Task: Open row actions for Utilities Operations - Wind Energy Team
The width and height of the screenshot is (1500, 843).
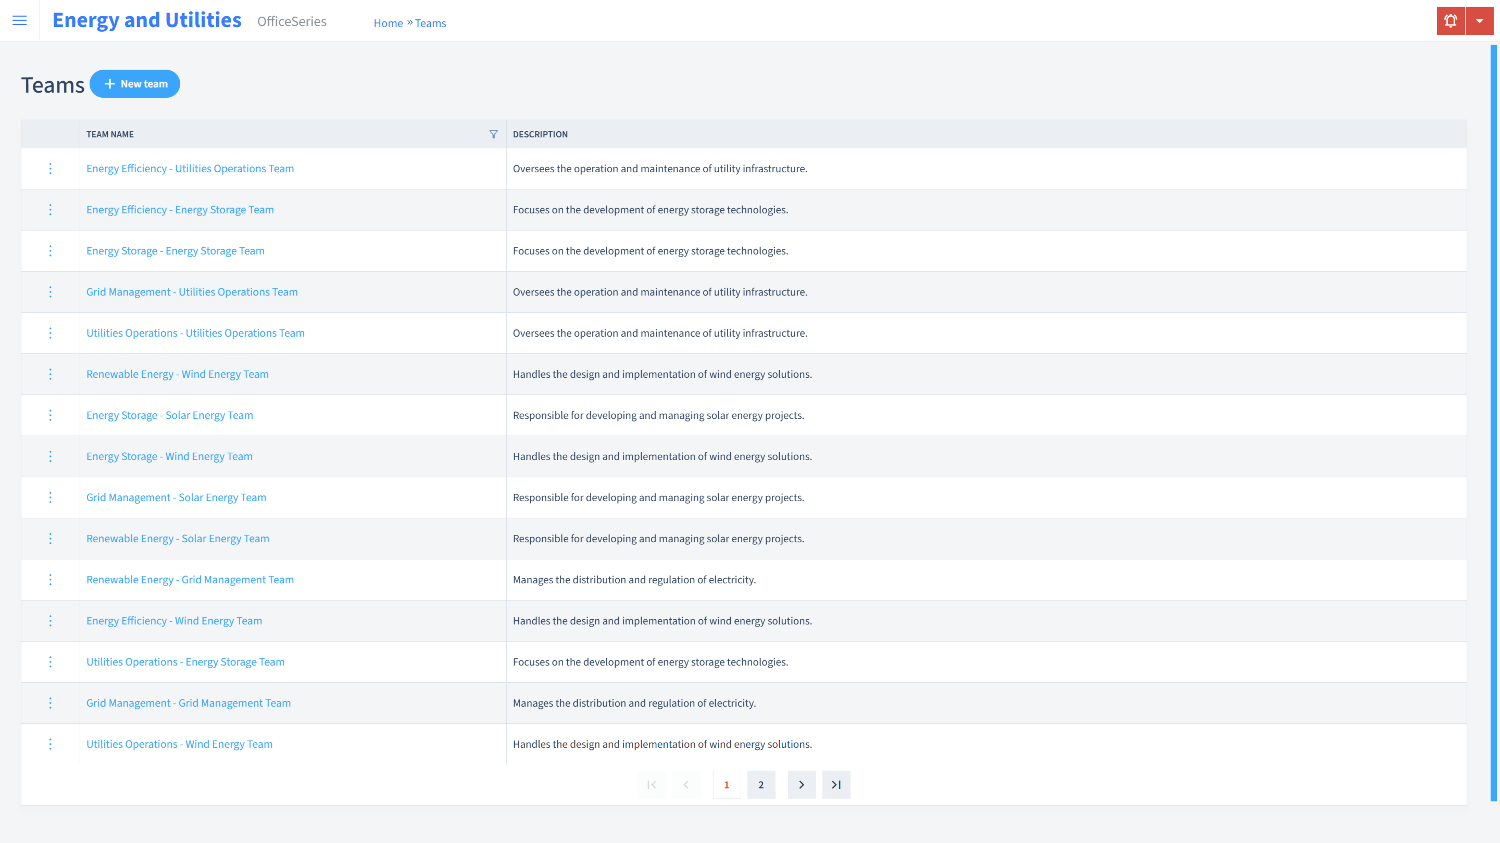Action: (x=50, y=744)
